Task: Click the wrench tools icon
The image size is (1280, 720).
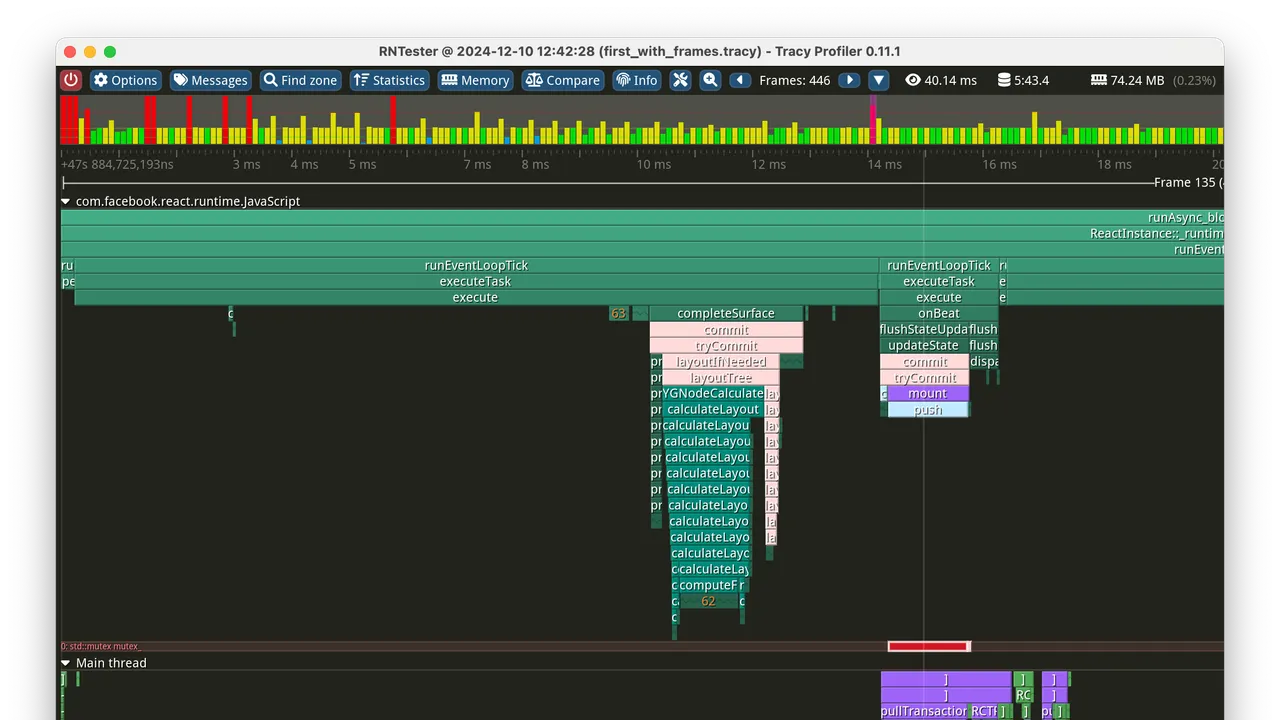Action: (x=680, y=80)
